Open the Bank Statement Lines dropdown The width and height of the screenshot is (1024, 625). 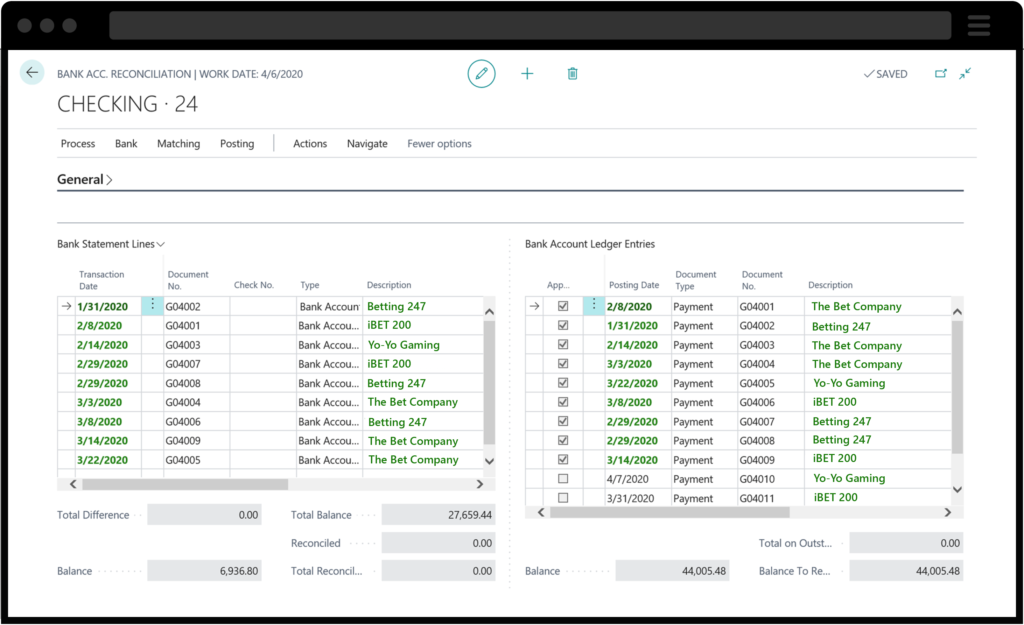point(110,244)
